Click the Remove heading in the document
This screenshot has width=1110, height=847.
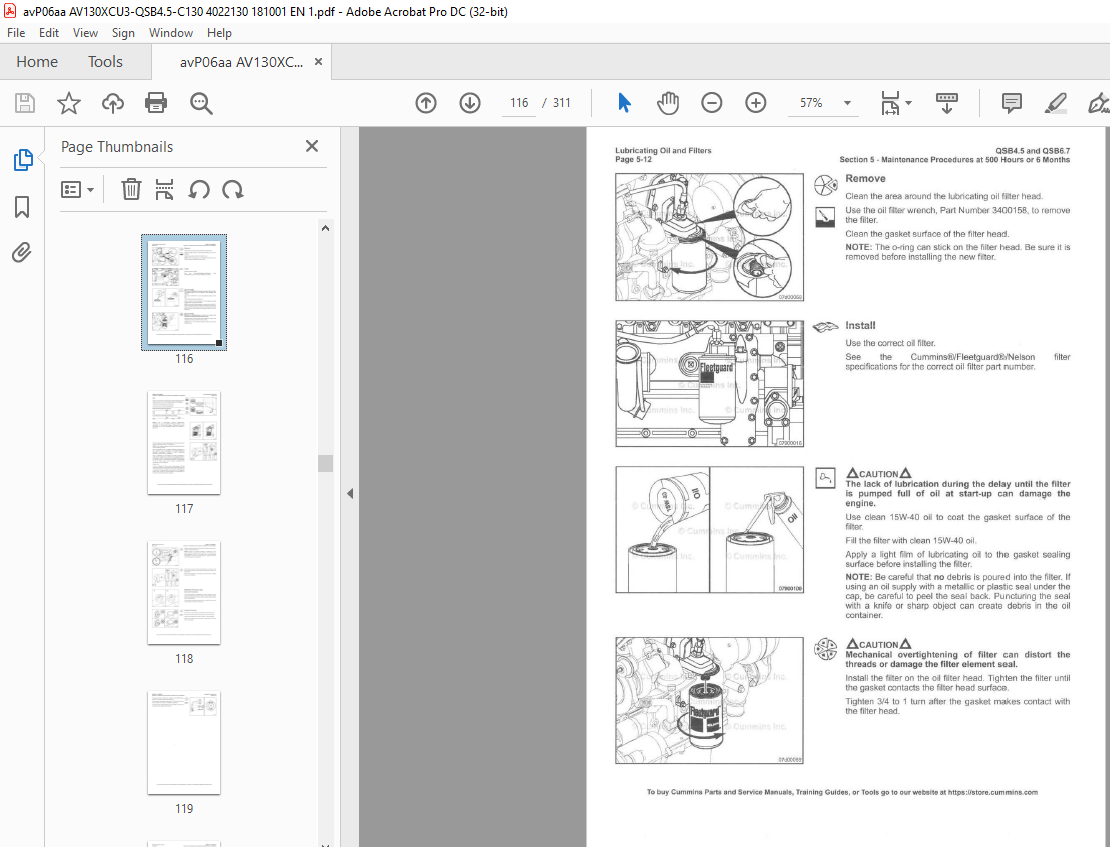pos(865,178)
